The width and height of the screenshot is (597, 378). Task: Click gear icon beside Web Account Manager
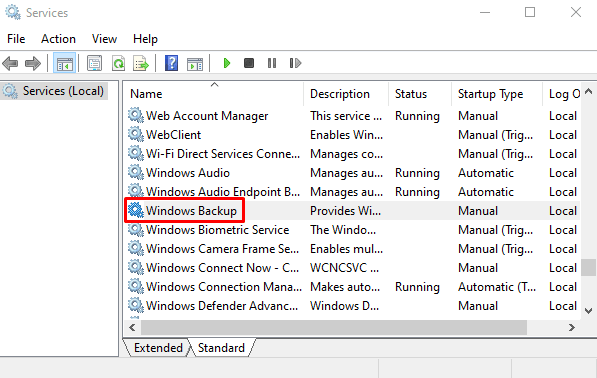tap(136, 115)
